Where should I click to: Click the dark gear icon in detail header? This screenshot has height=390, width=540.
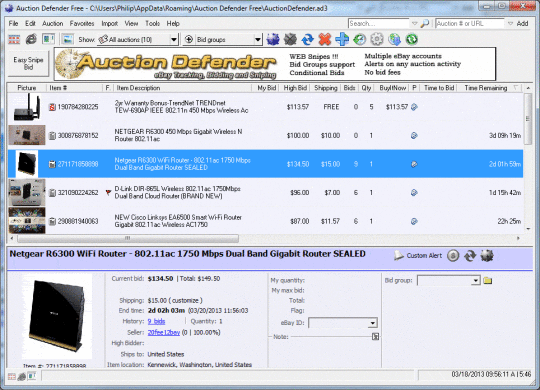[487, 256]
